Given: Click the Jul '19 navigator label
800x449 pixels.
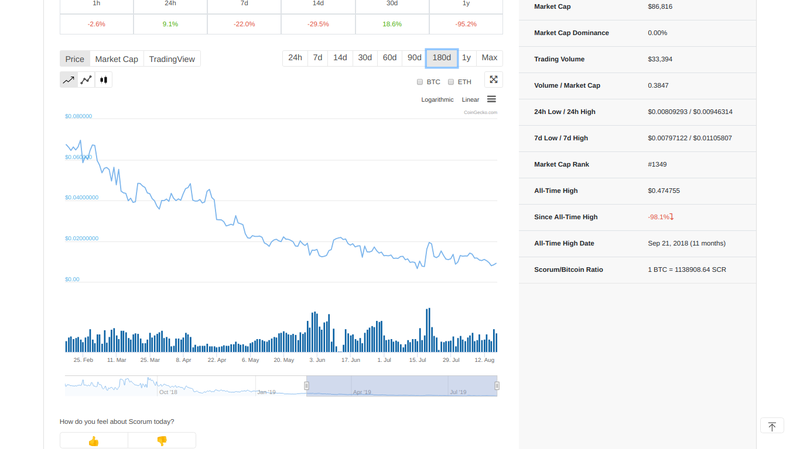Looking at the screenshot, I should [458, 392].
